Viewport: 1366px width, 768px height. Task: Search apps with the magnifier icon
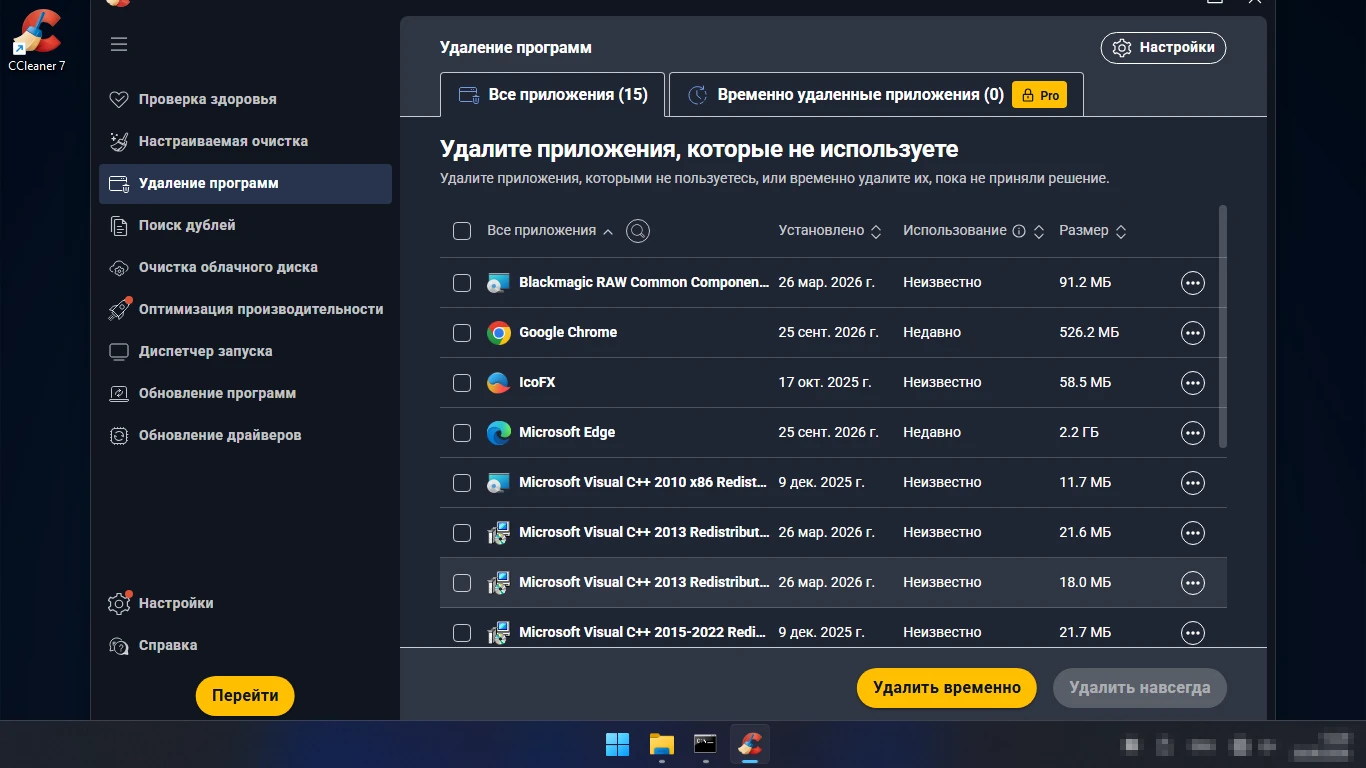pyautogui.click(x=638, y=231)
